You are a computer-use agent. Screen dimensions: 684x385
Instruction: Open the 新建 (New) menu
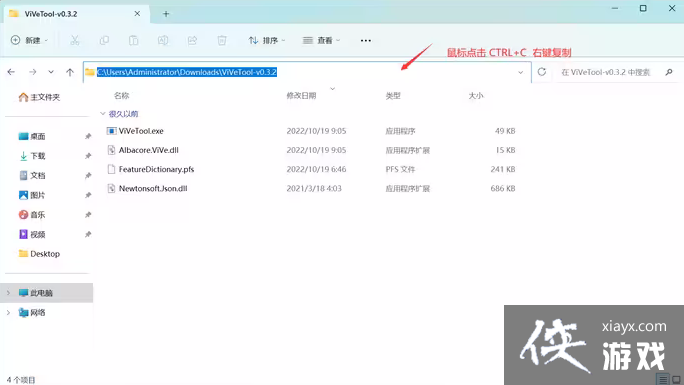29,40
